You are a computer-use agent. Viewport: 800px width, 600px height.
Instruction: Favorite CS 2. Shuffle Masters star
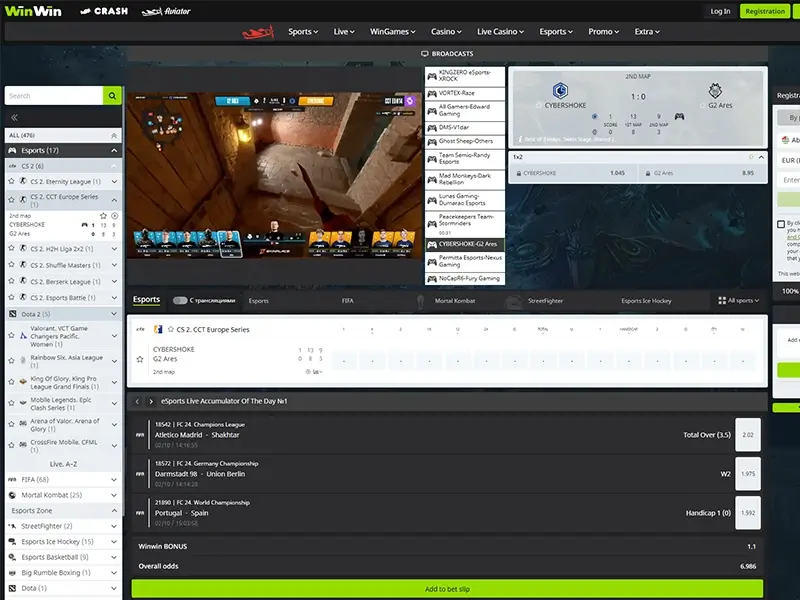(x=12, y=265)
